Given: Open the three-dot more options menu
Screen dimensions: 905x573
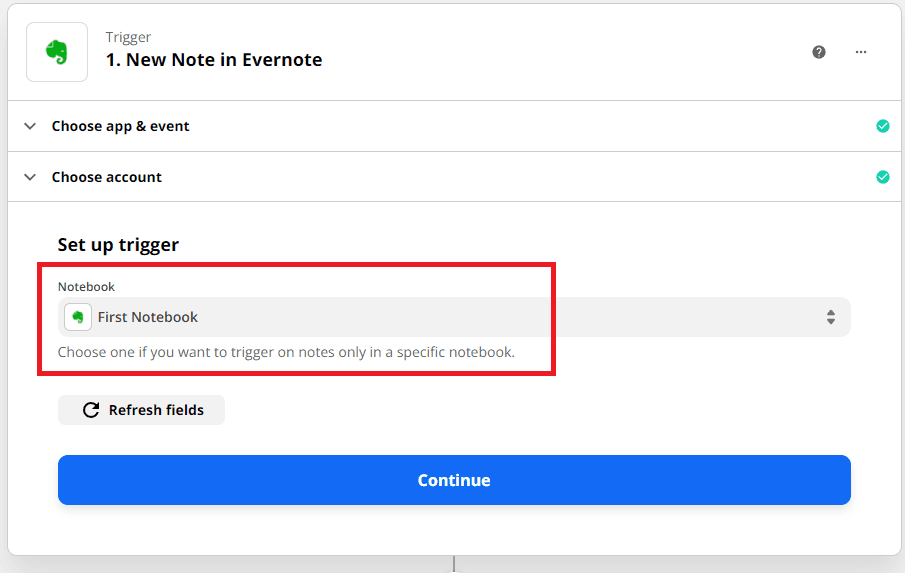Looking at the screenshot, I should click(x=861, y=52).
